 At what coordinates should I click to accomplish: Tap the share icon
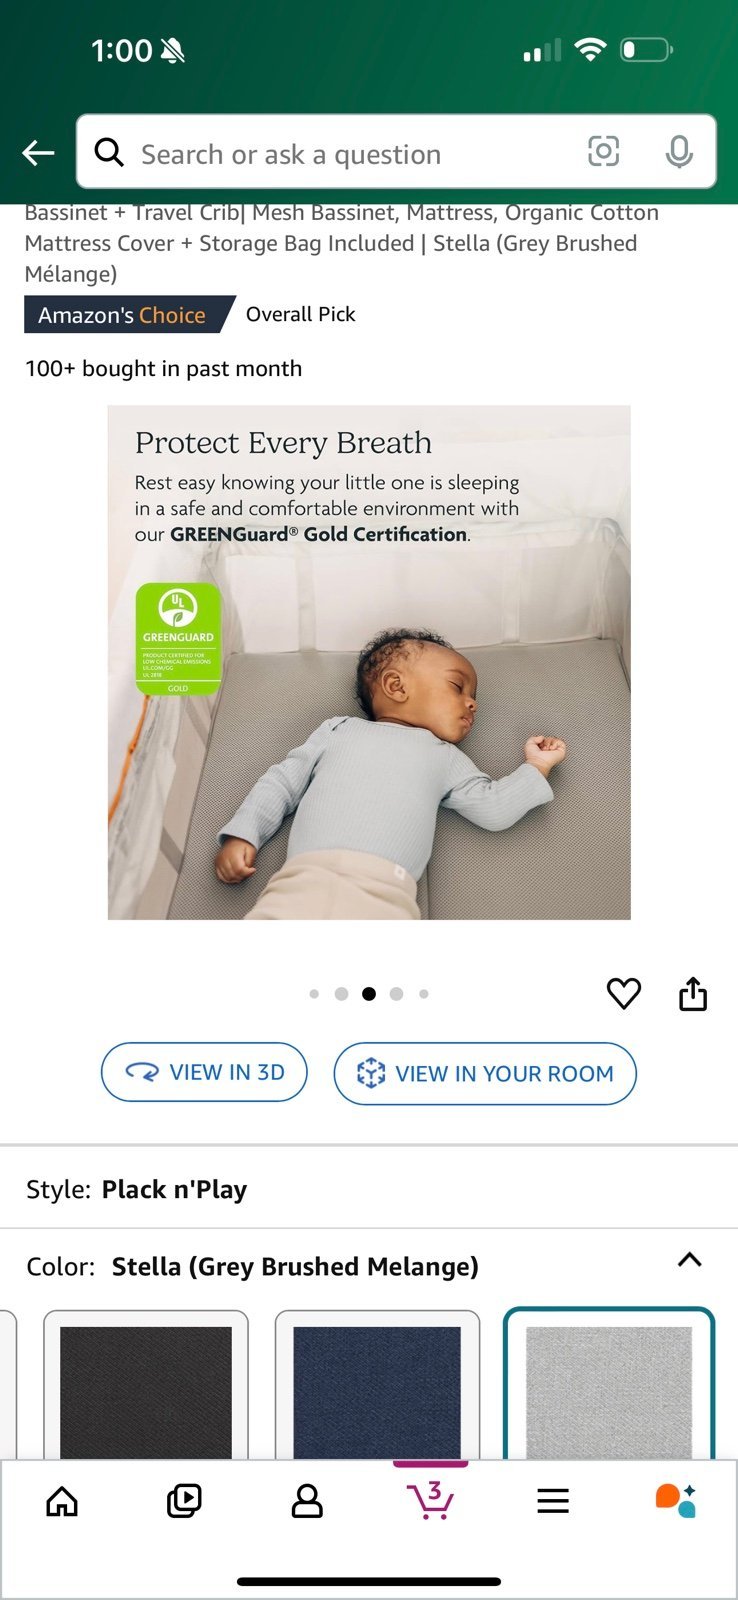click(693, 993)
